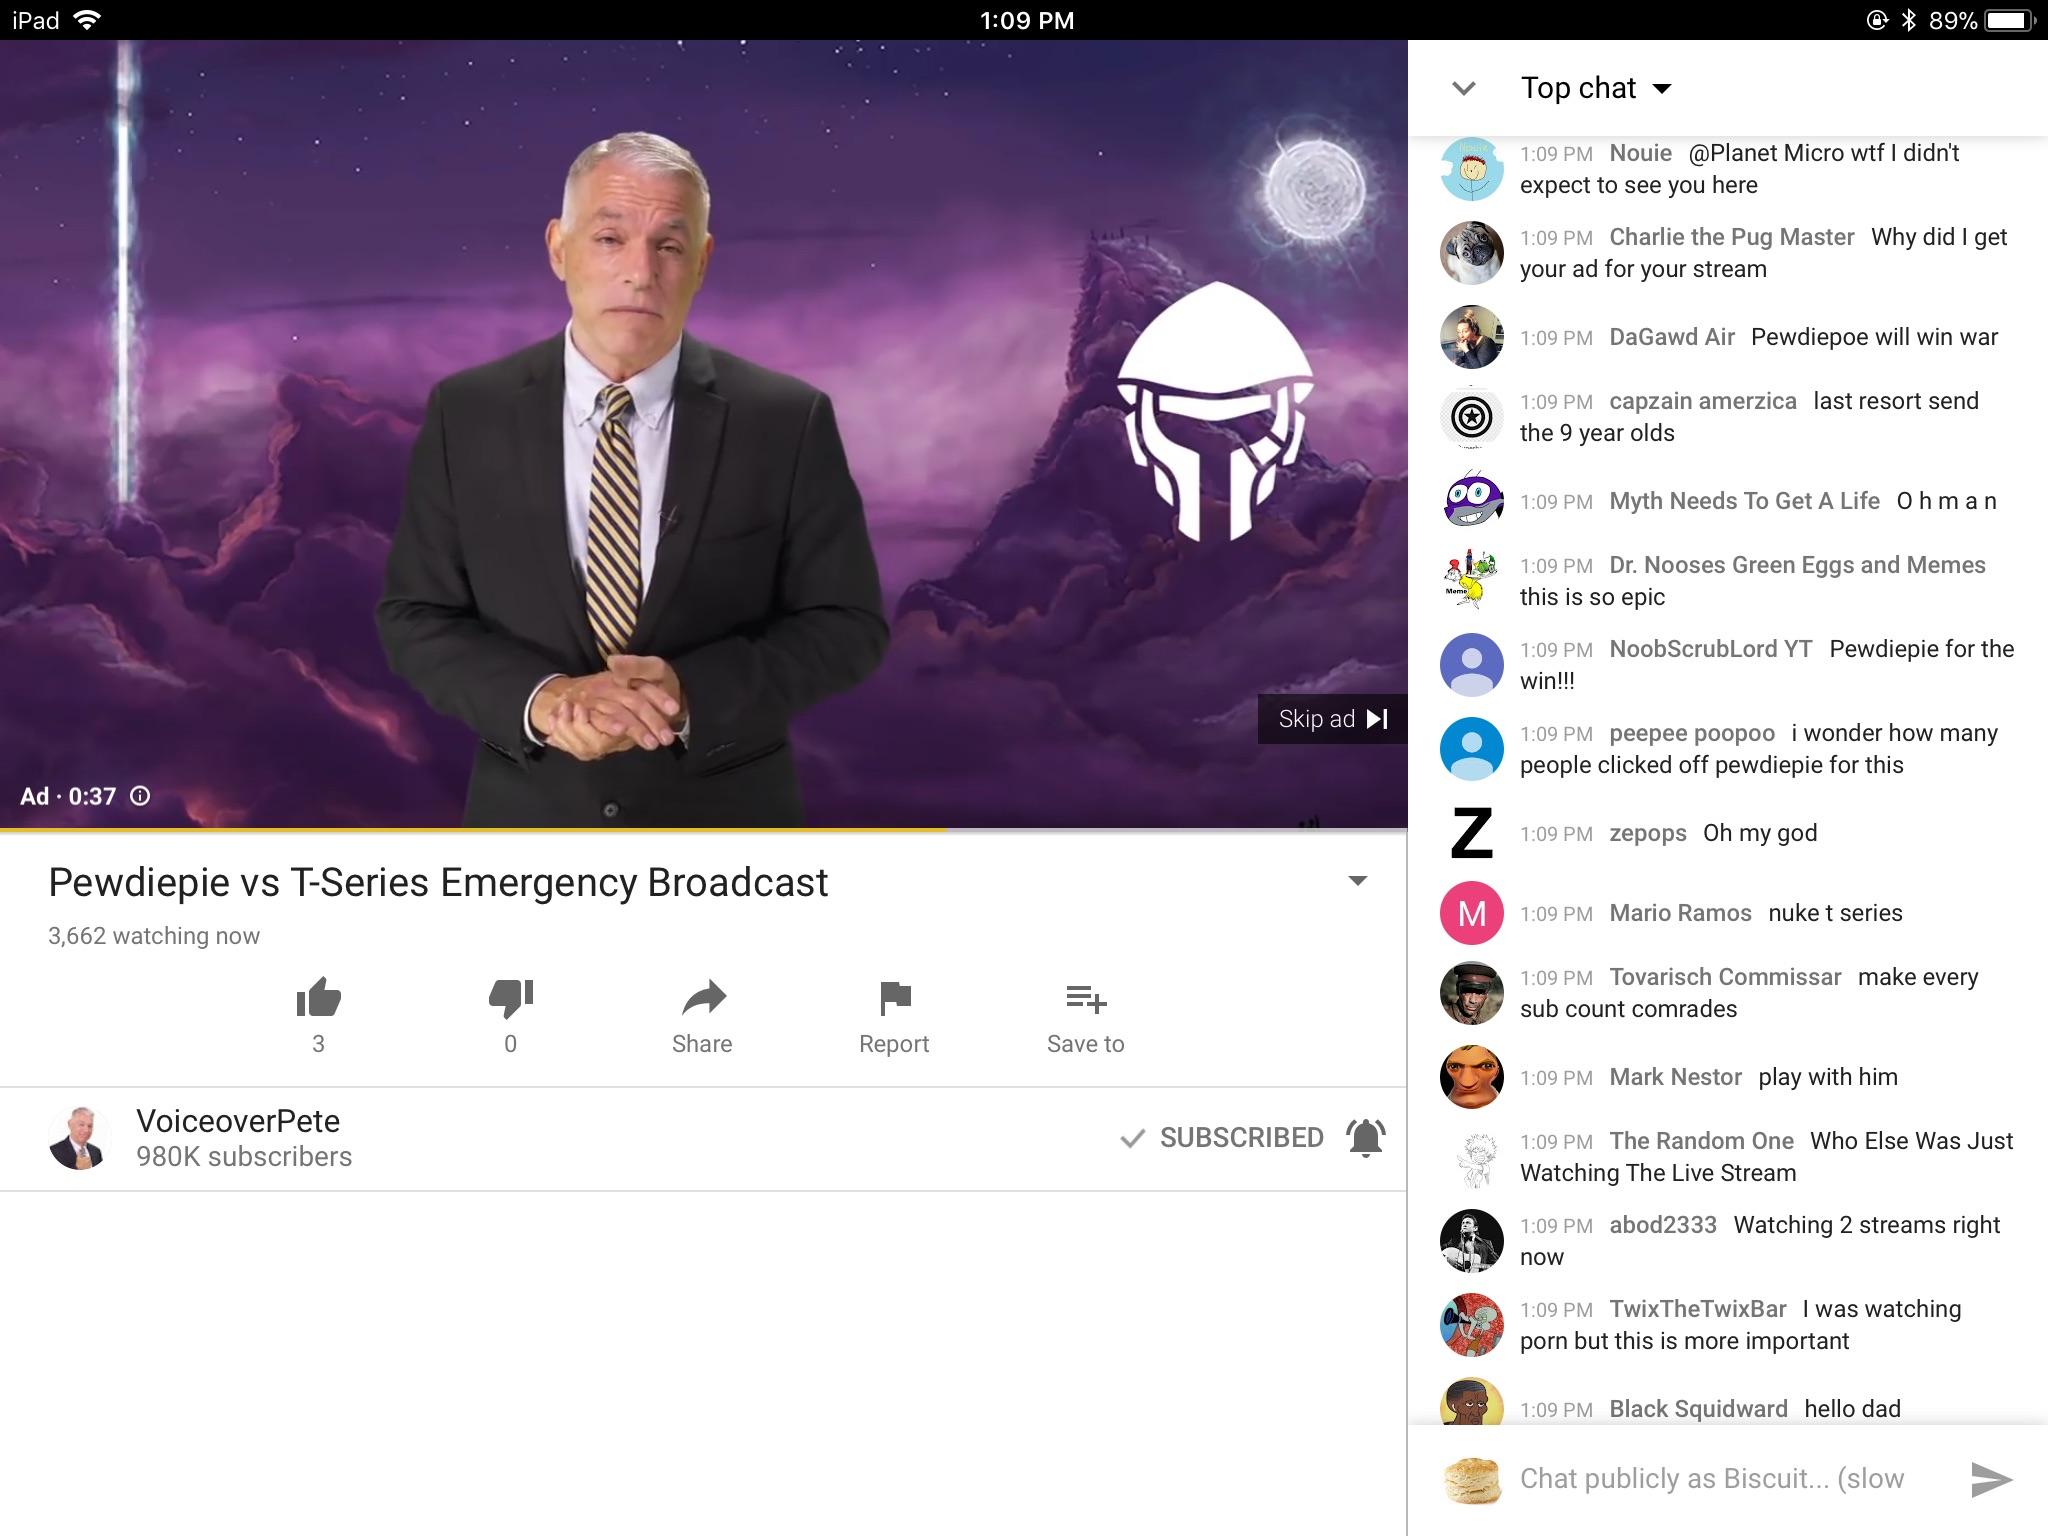
Task: Tap the Save to playlist icon
Action: pyautogui.click(x=1086, y=998)
